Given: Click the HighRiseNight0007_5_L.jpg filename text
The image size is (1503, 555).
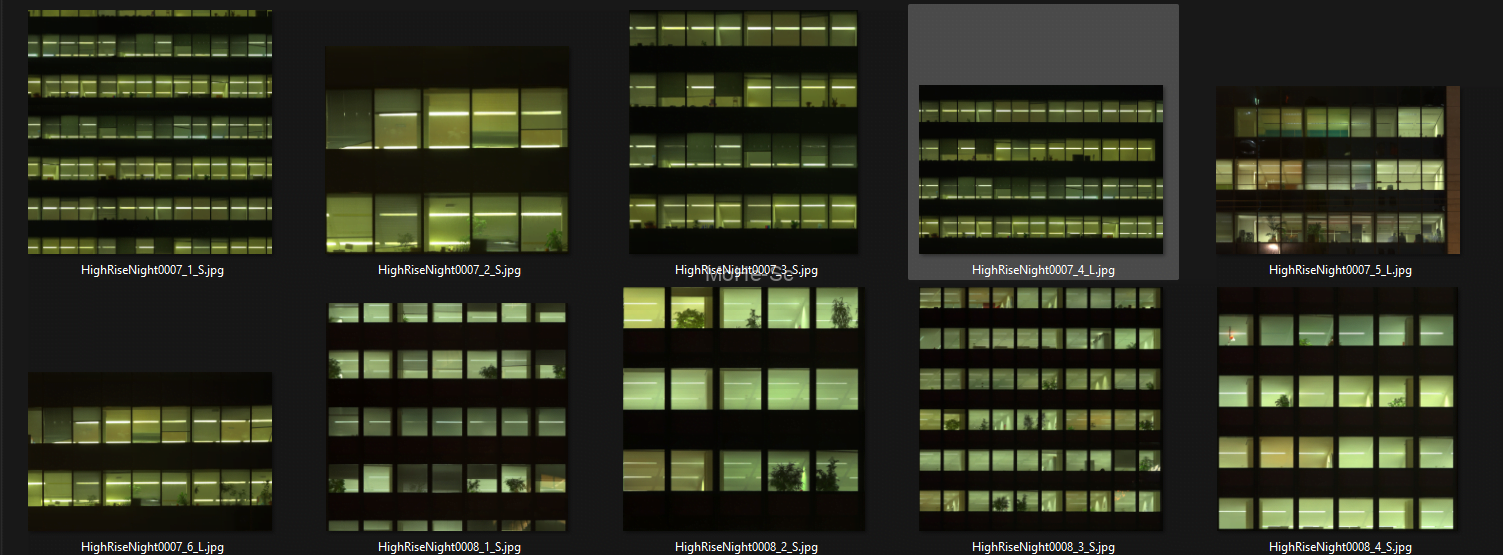Looking at the screenshot, I should click(1340, 270).
